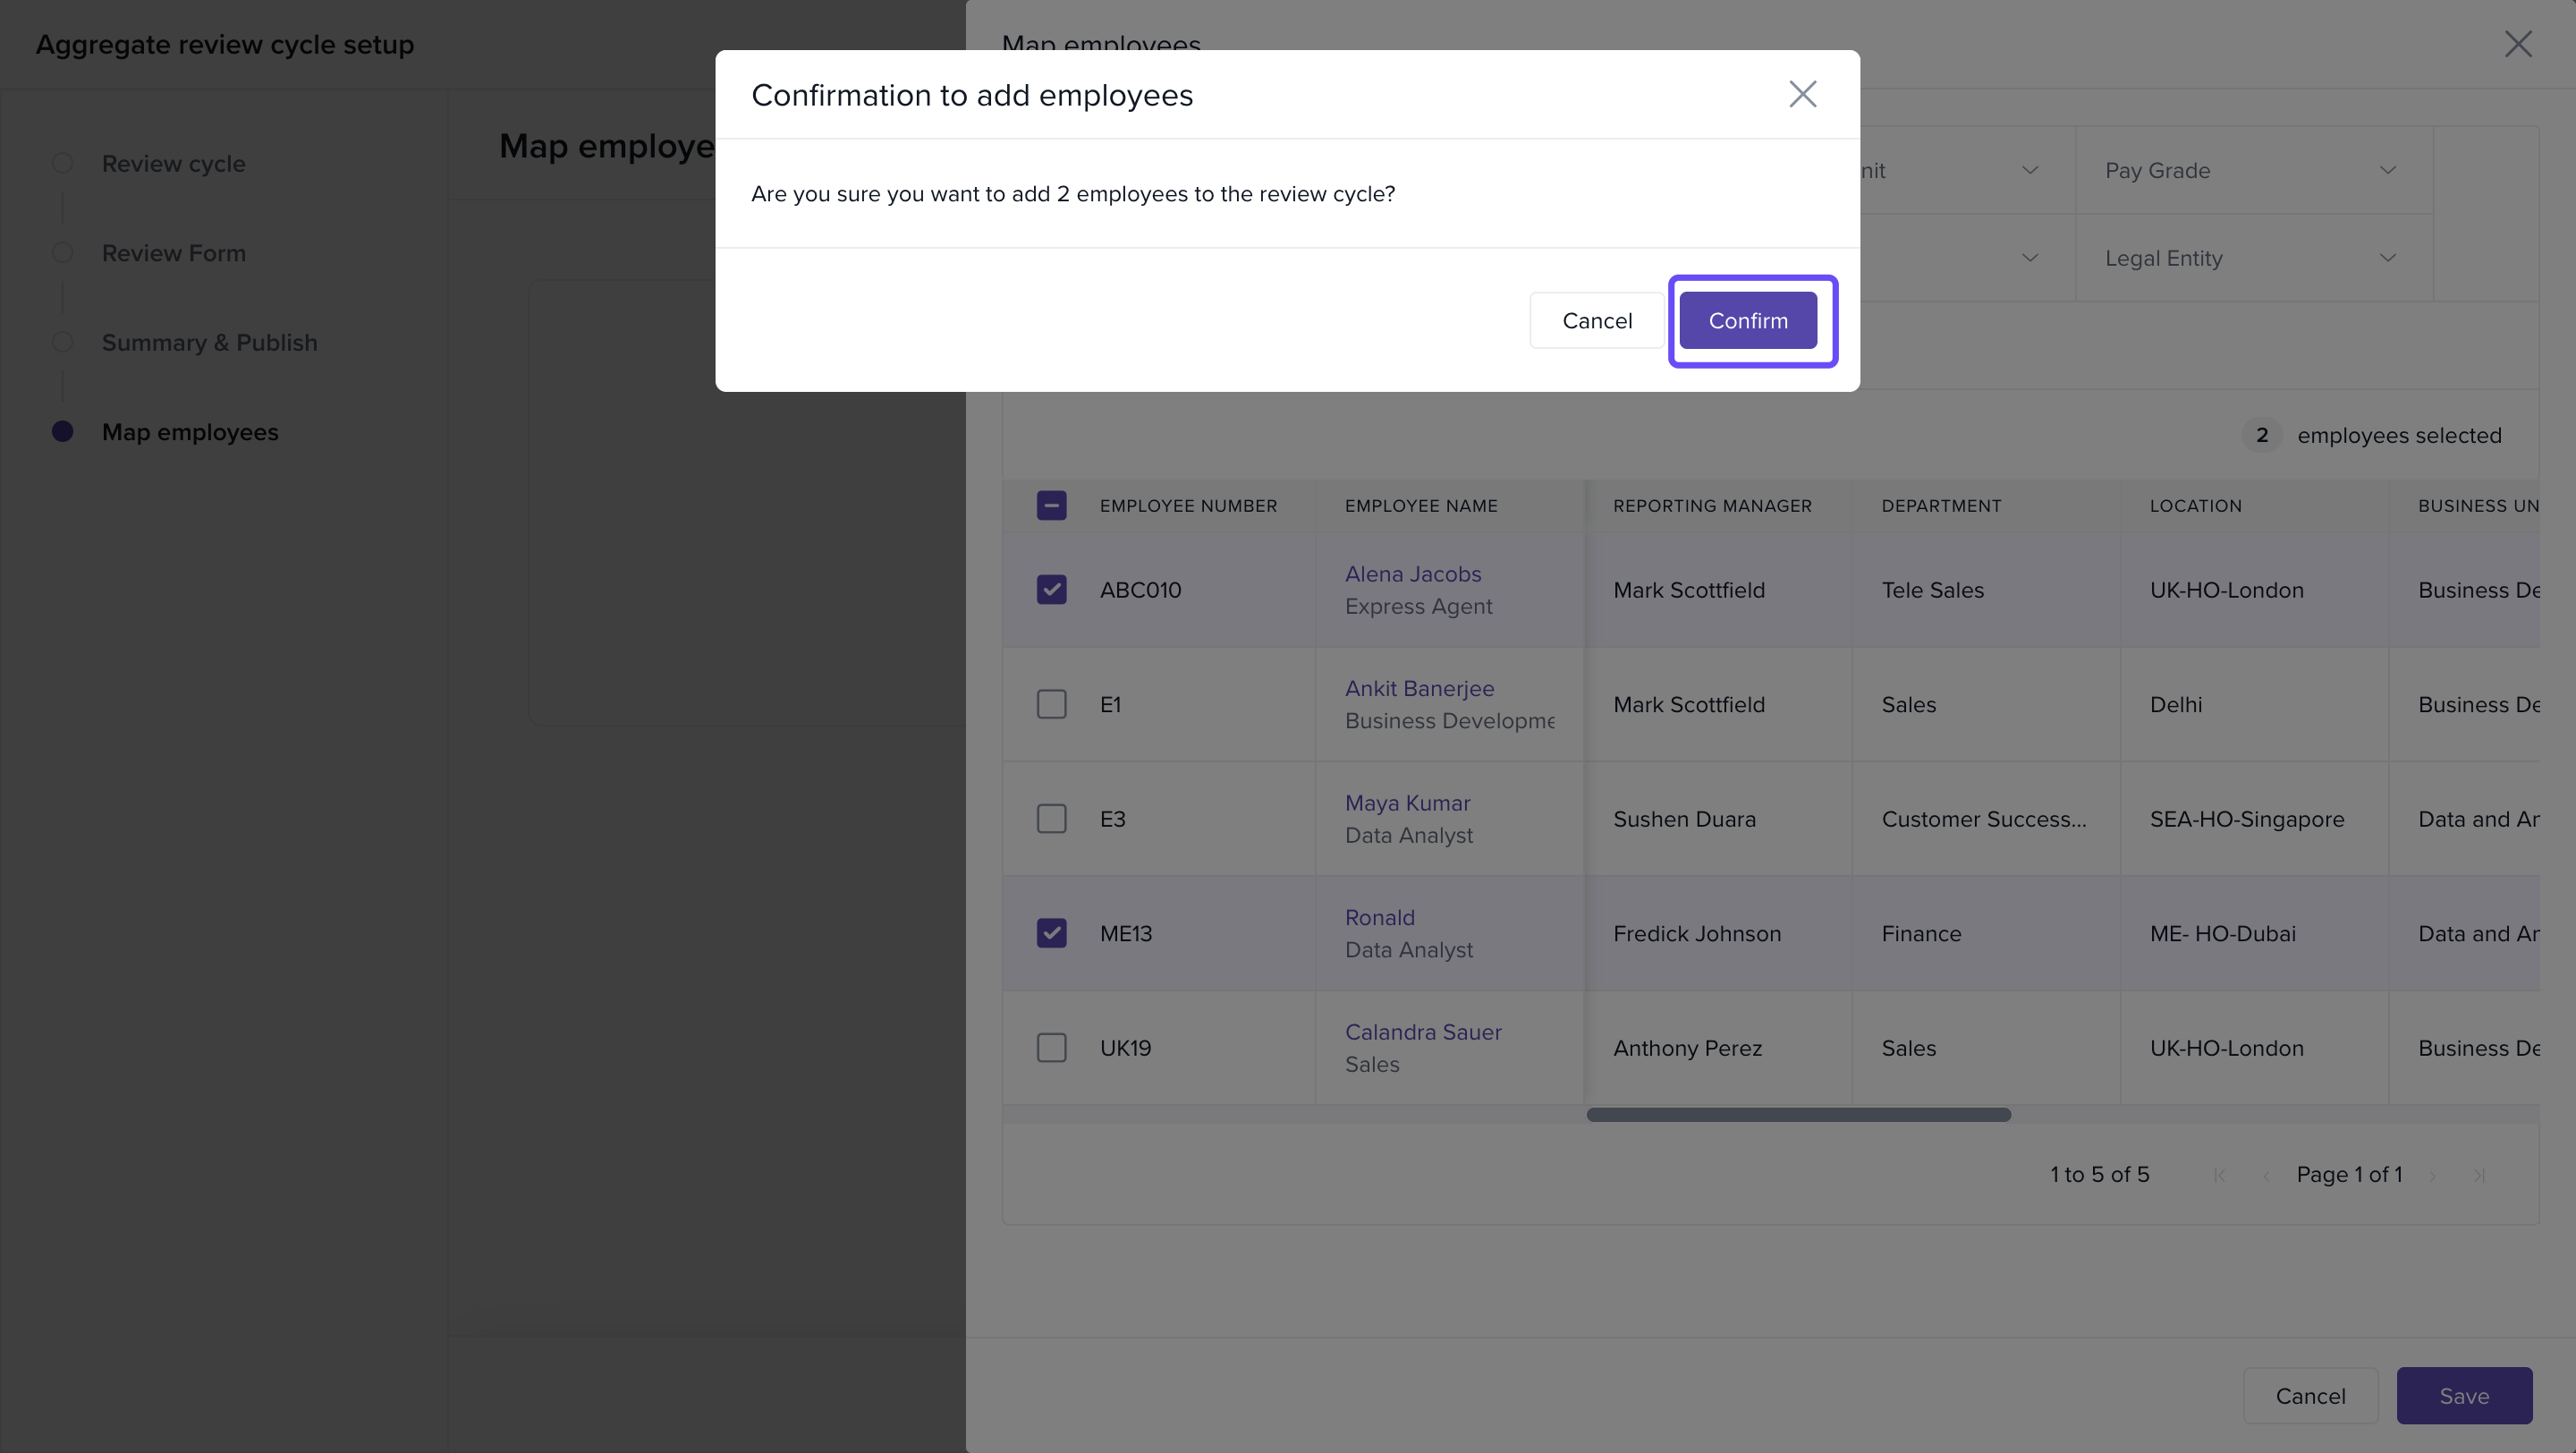The image size is (2576, 1453).
Task: Toggle the select-all header checkbox
Action: [x=1051, y=505]
